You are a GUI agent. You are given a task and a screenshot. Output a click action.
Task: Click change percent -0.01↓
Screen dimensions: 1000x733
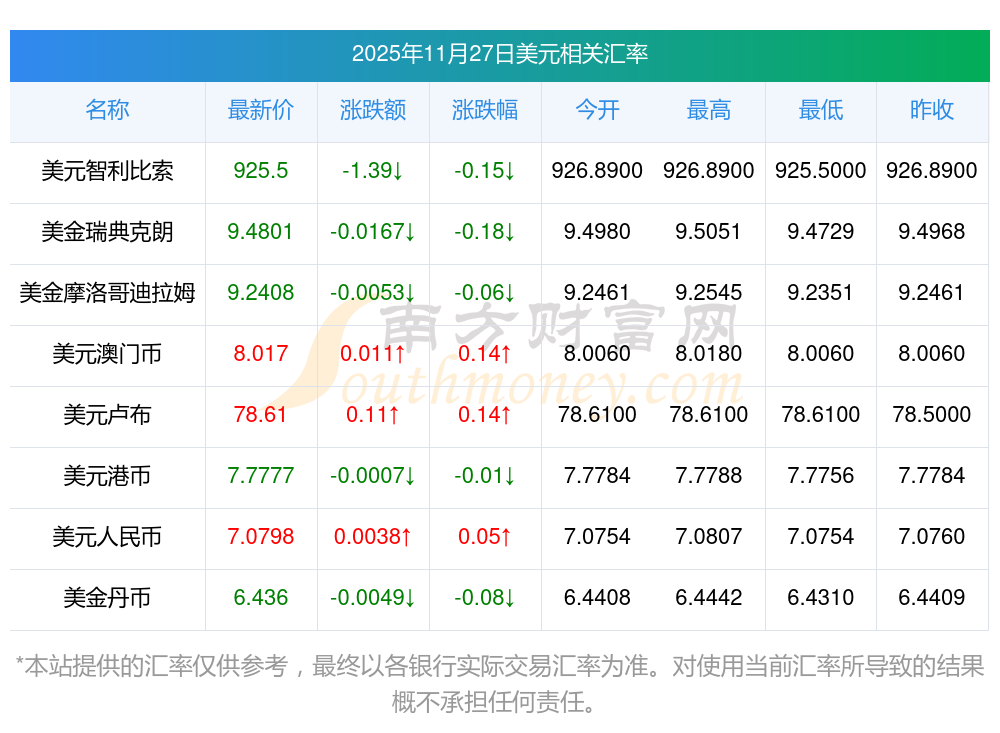tap(485, 476)
